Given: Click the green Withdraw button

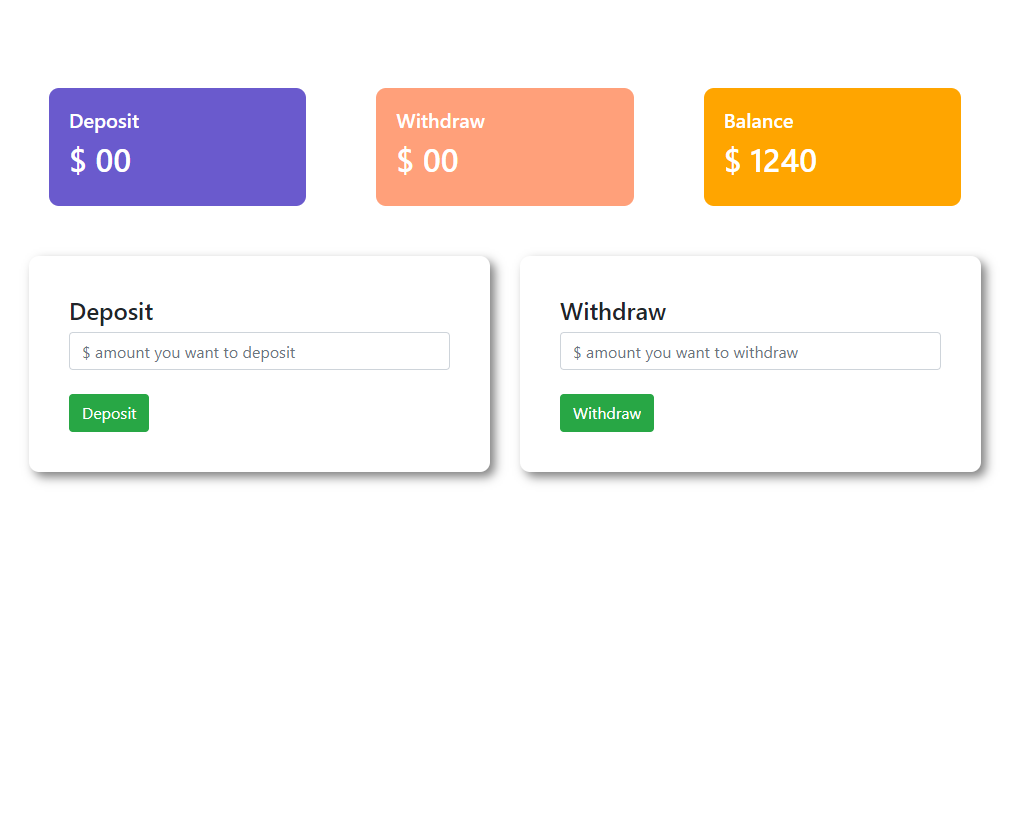Looking at the screenshot, I should 607,413.
